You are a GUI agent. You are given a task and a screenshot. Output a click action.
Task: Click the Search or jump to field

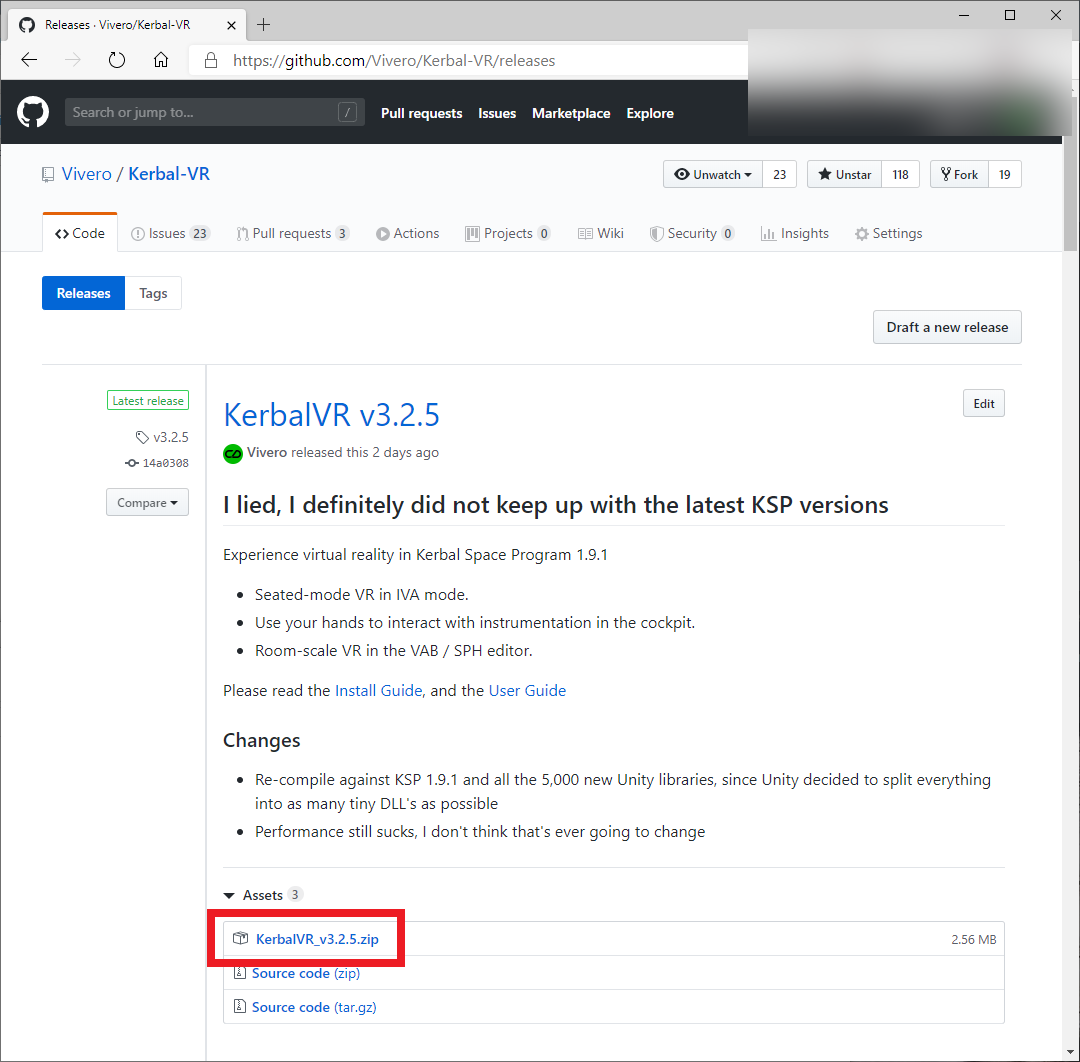pos(200,112)
